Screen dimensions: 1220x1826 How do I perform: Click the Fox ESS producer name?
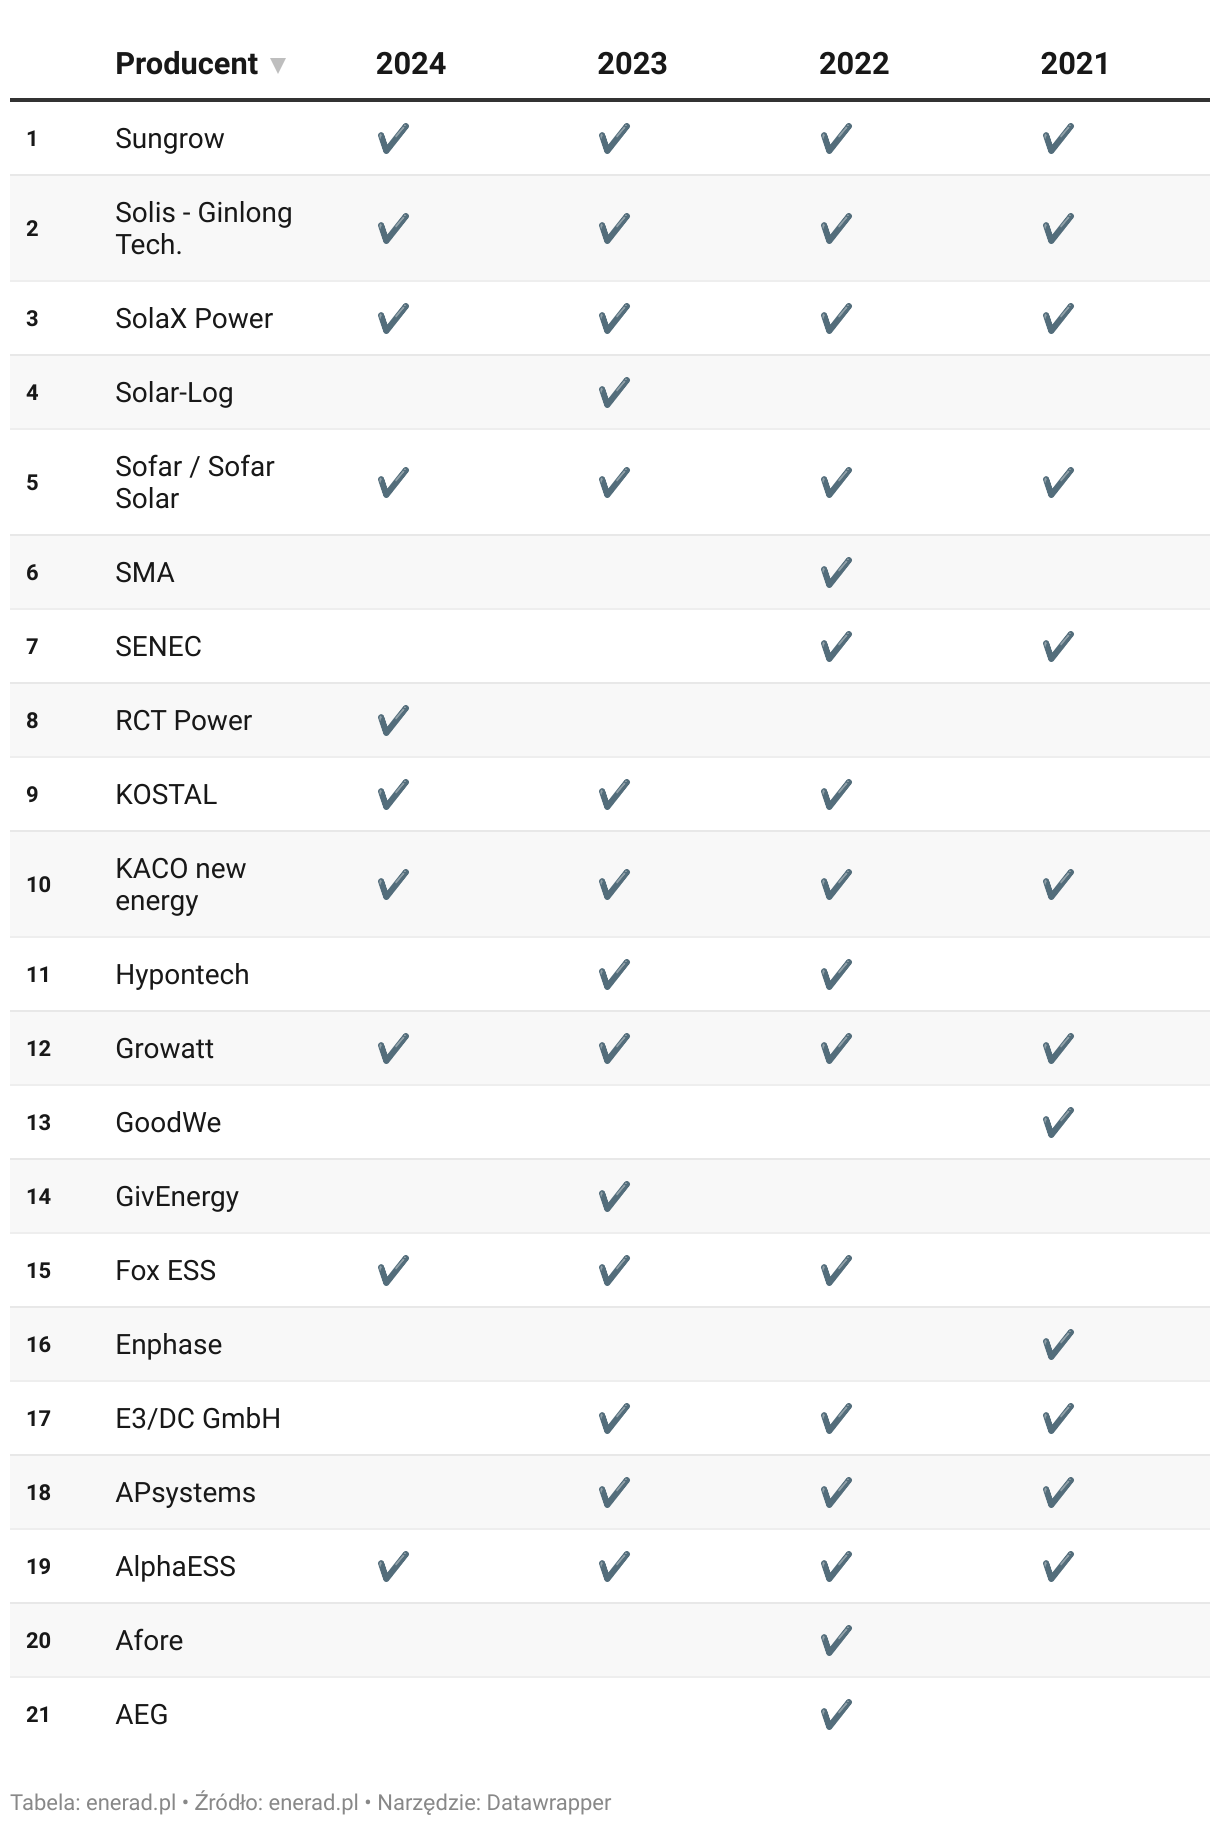tap(166, 1270)
